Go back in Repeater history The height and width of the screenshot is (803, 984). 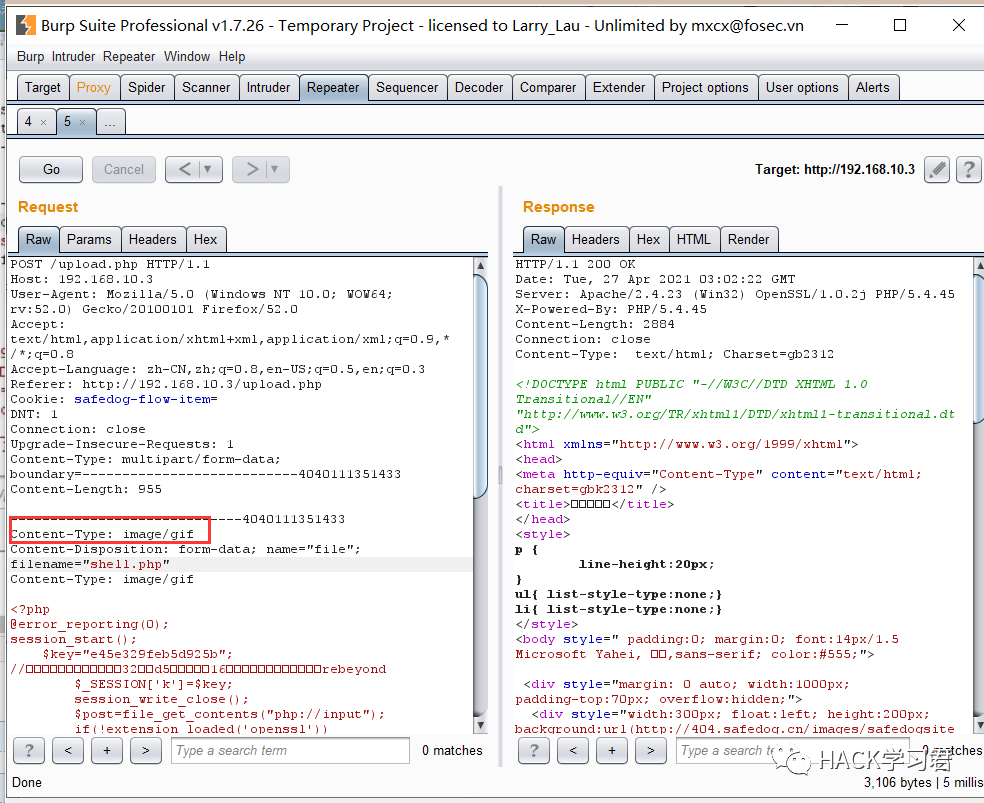click(x=184, y=169)
